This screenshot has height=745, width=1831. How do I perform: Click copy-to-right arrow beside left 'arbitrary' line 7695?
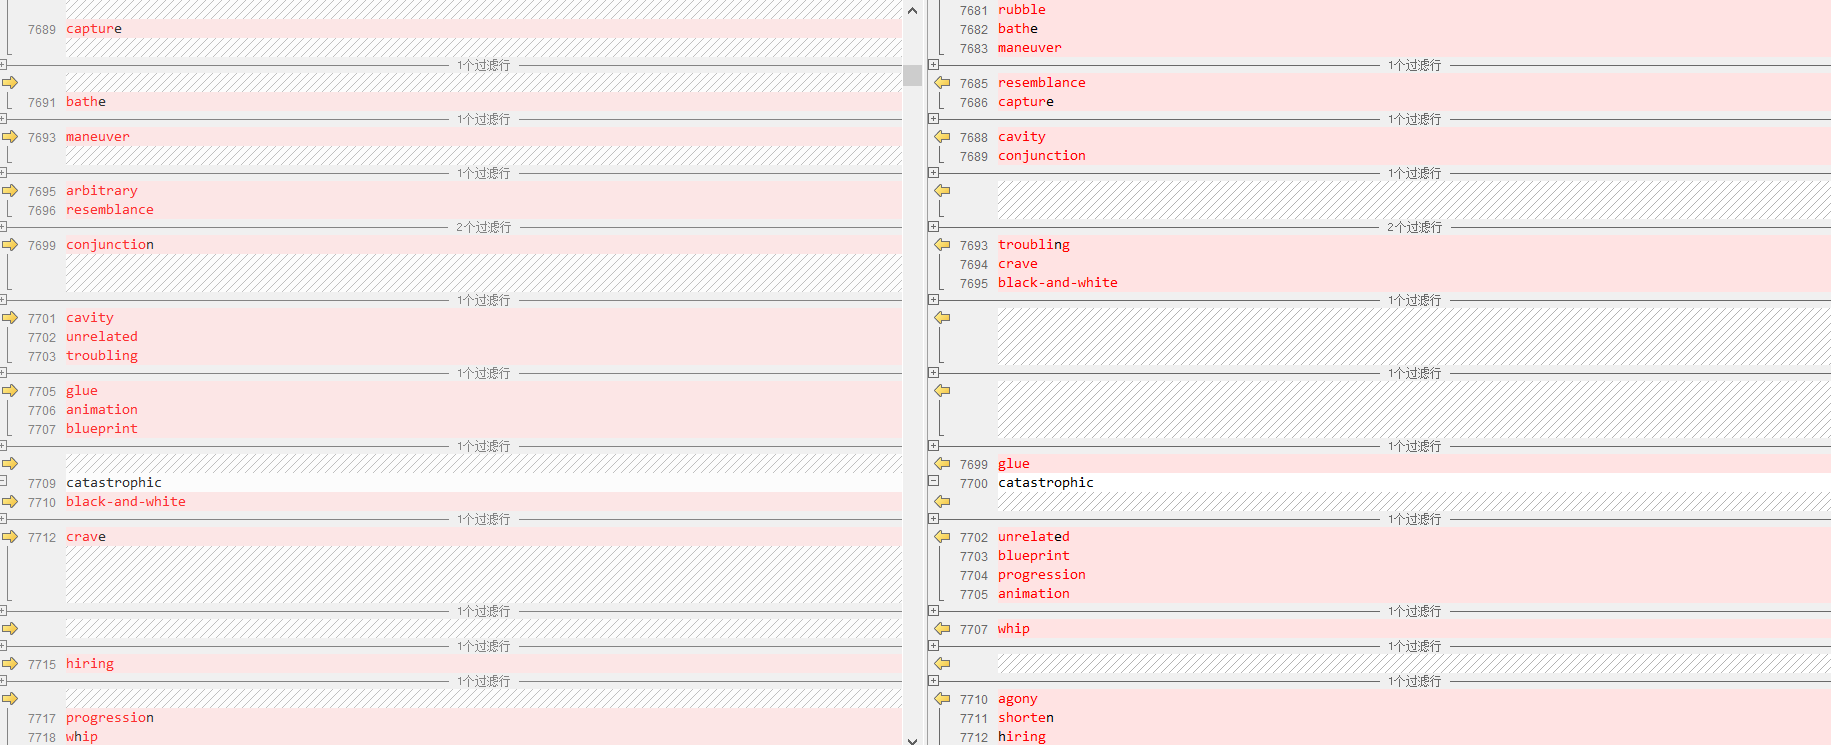[x=10, y=191]
